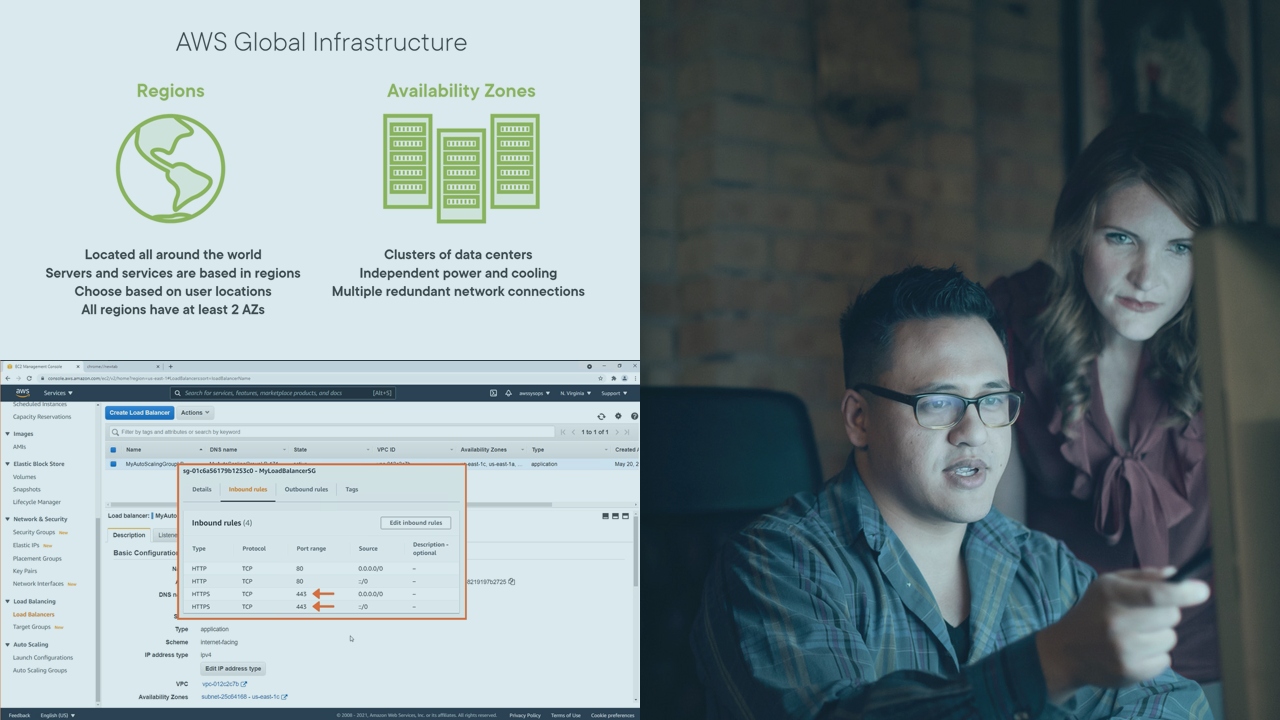Open the CloudShell terminal icon

click(x=493, y=393)
